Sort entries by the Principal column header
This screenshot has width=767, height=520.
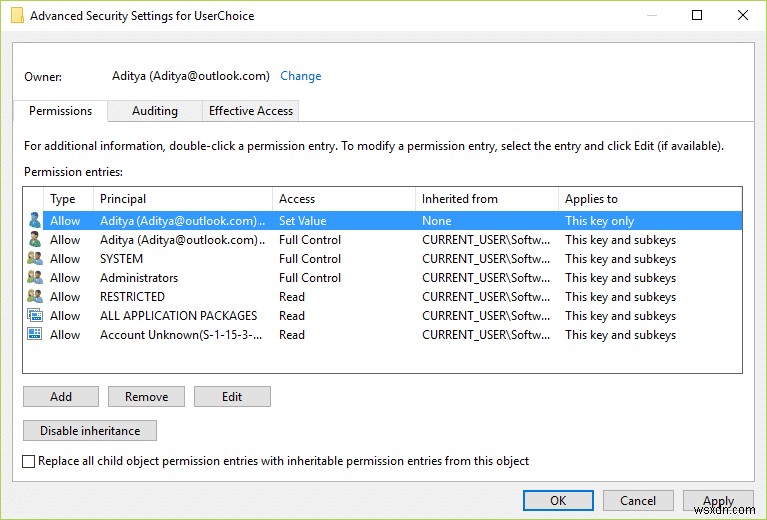coord(182,199)
